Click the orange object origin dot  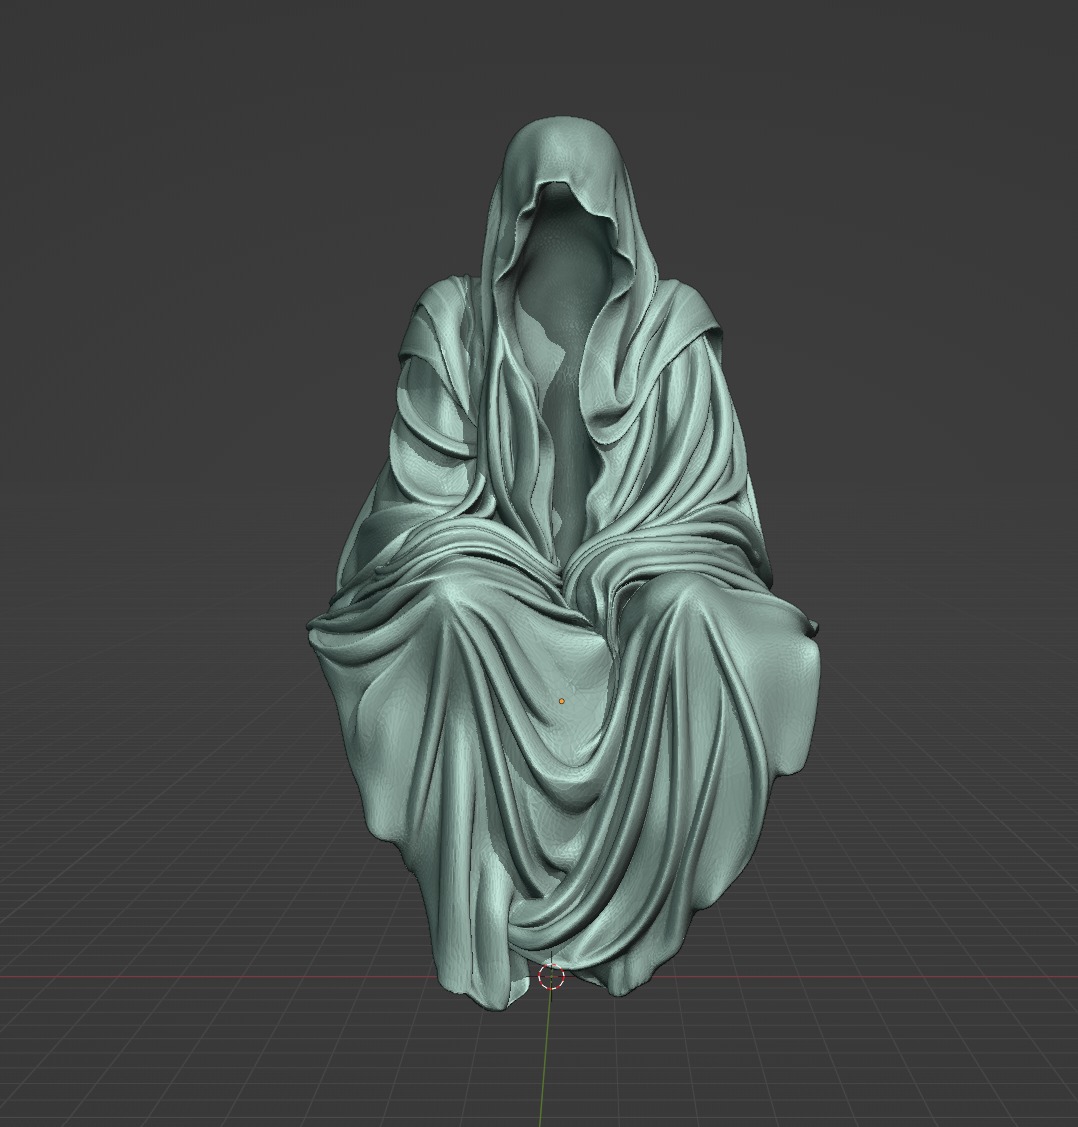(x=562, y=701)
